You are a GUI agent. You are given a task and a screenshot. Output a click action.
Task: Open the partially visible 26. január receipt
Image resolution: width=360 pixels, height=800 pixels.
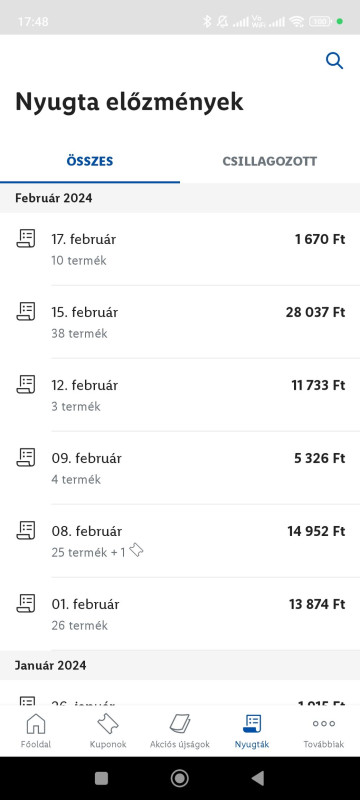[180, 693]
